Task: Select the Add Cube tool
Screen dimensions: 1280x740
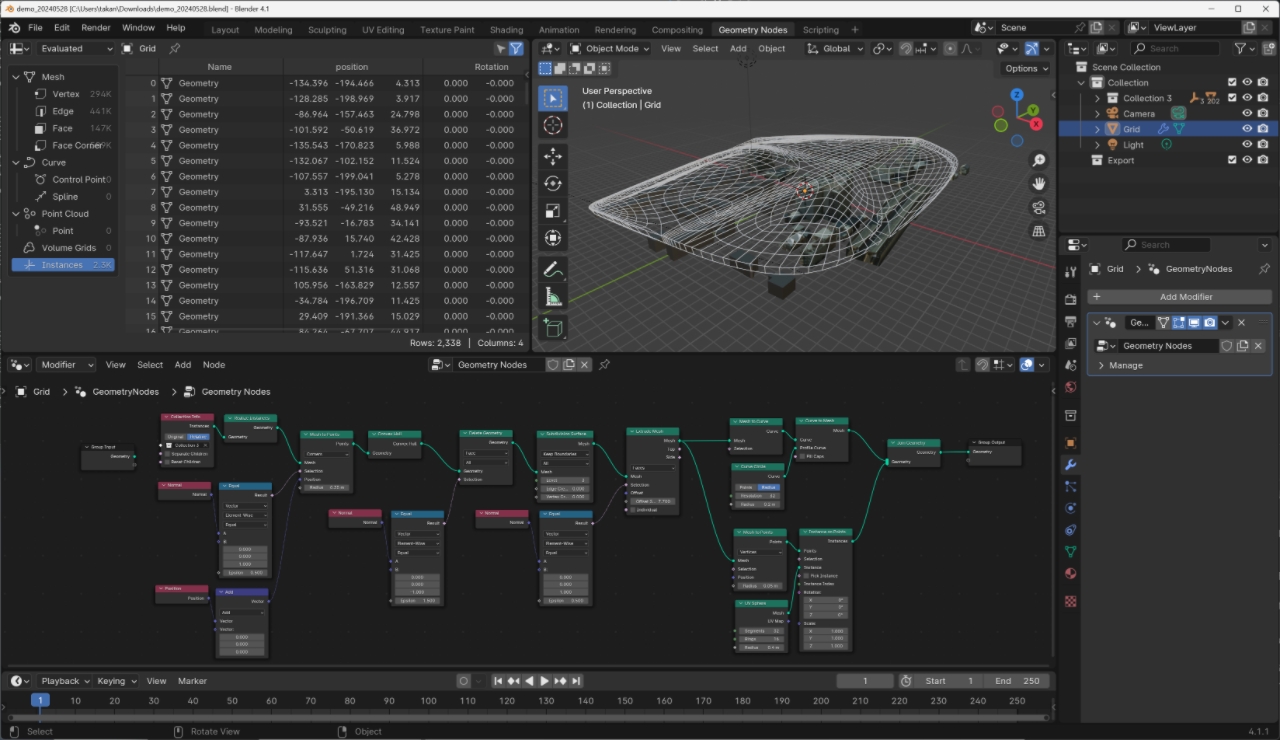Action: pyautogui.click(x=553, y=327)
